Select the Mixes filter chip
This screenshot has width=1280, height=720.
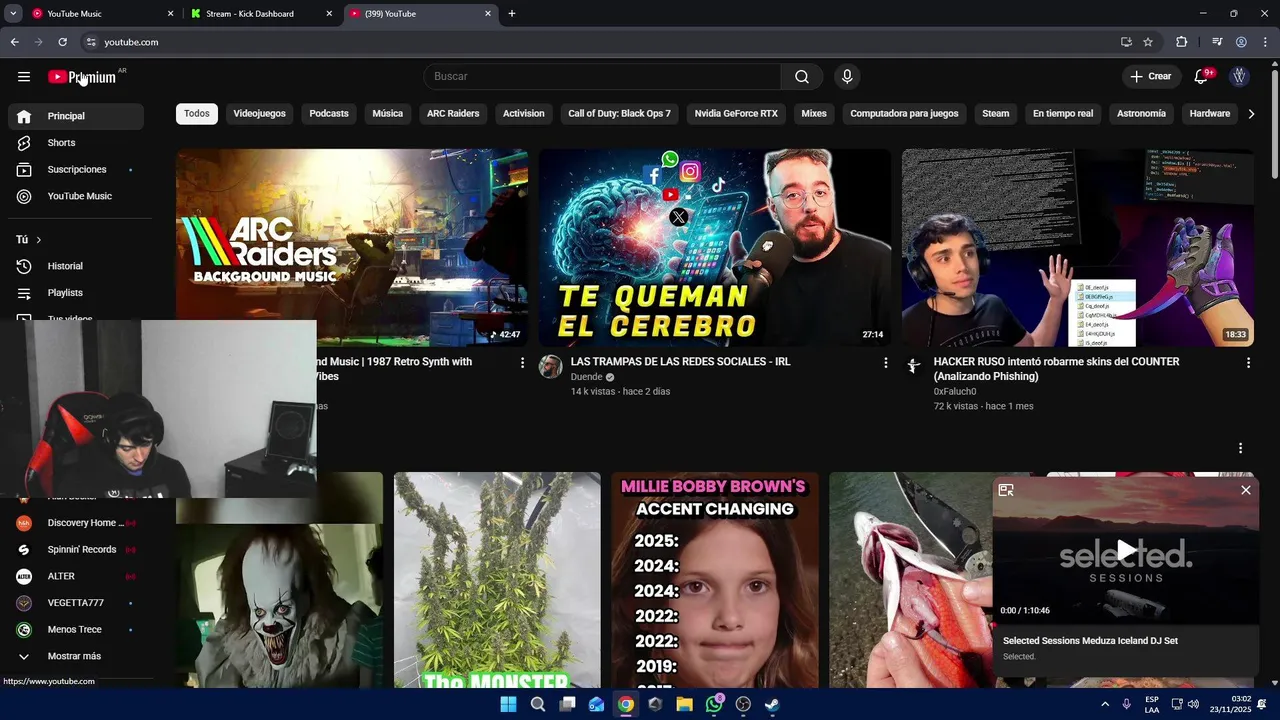tap(814, 113)
